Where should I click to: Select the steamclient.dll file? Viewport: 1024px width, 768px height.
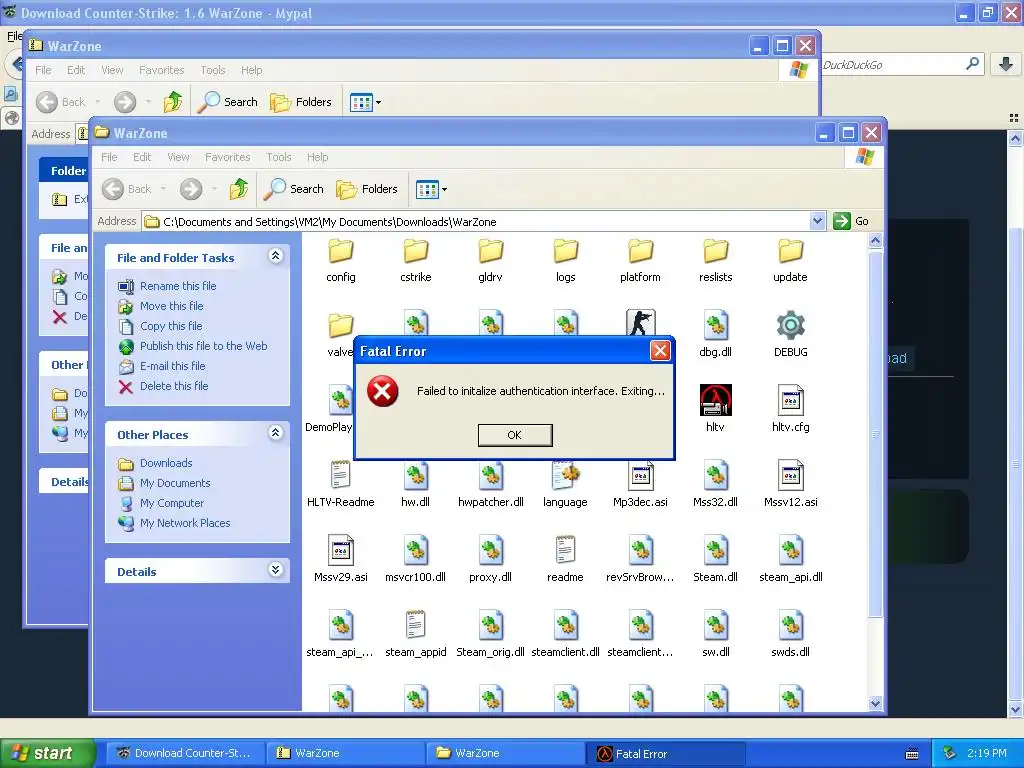click(566, 633)
